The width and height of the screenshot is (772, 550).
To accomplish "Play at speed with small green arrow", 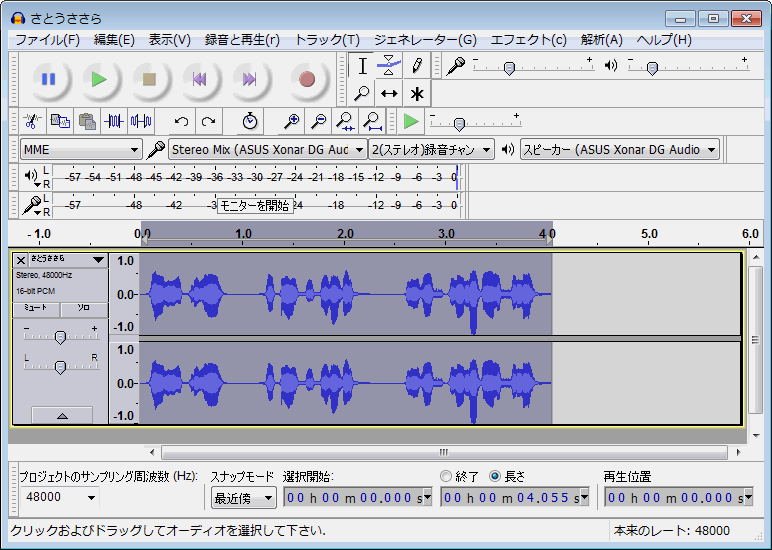I will [411, 121].
